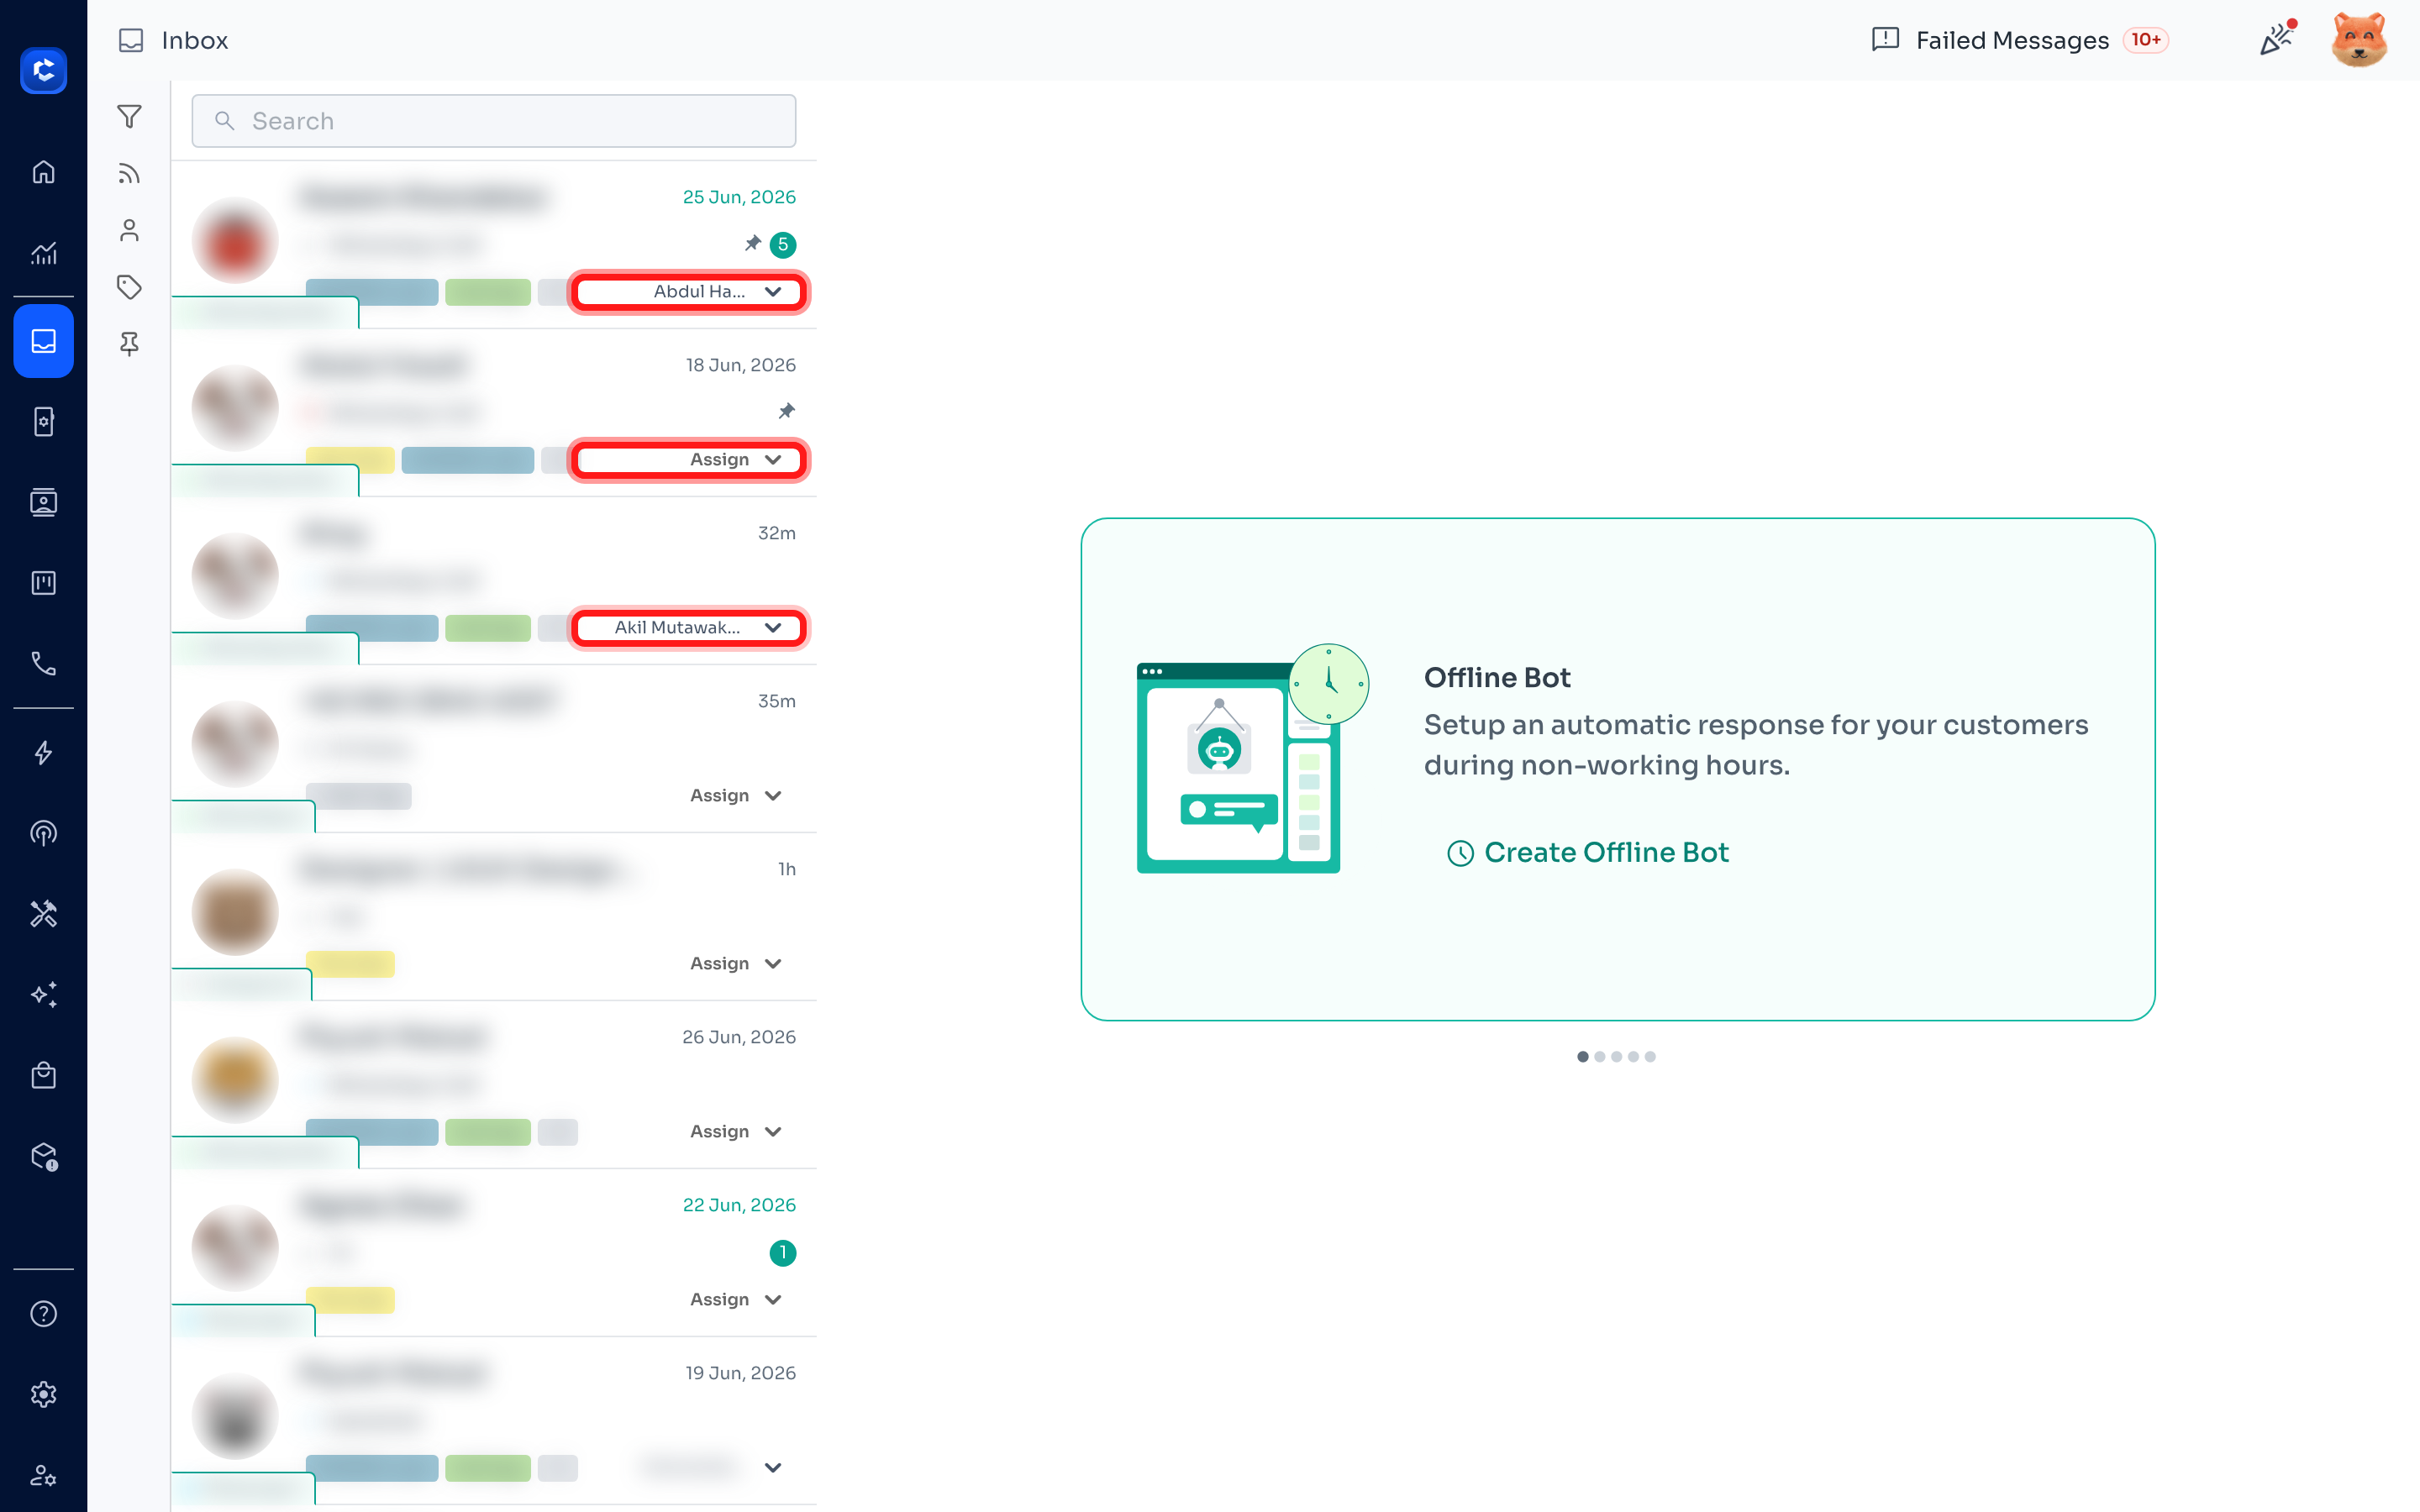Open the AI sparkles icon in the sidebar
Screen dimensions: 2420x1512
pyautogui.click(x=43, y=995)
